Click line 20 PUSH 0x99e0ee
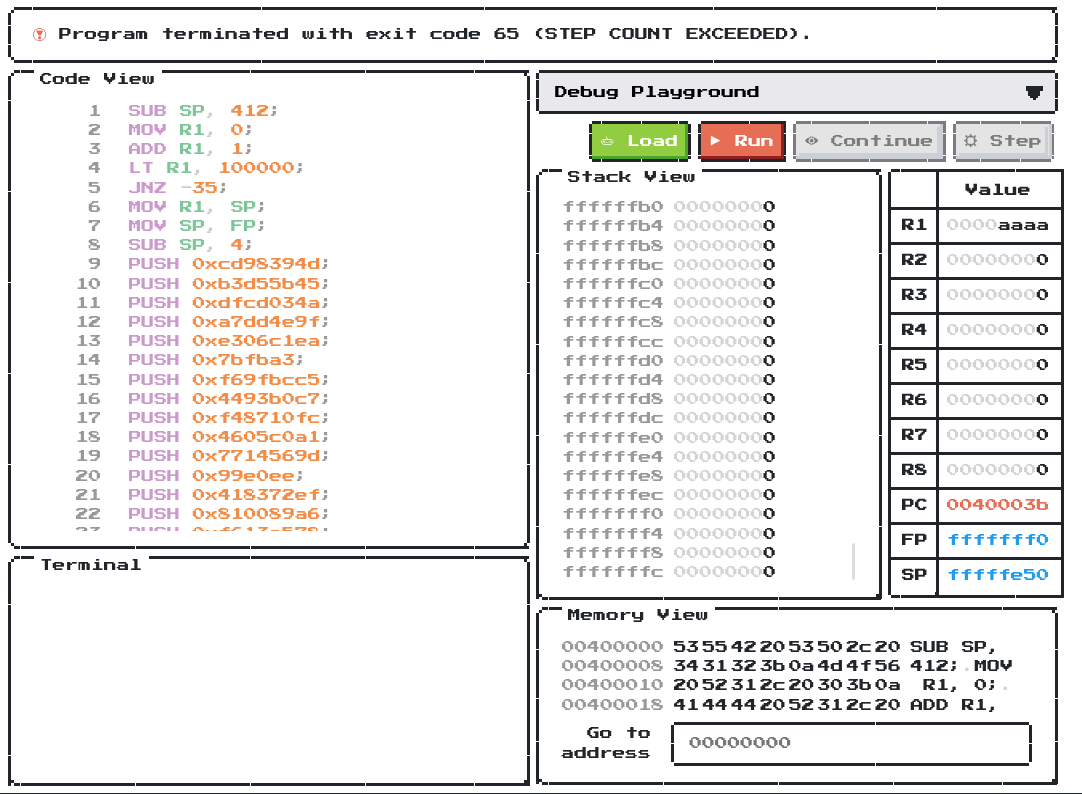Viewport: 1082px width, 794px height. pyautogui.click(x=215, y=475)
